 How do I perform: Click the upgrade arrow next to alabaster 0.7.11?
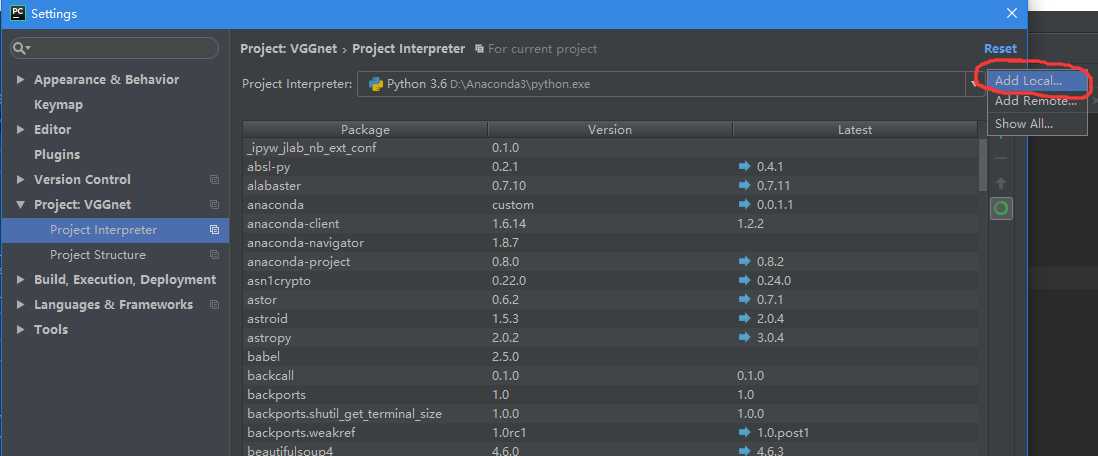[x=744, y=186]
